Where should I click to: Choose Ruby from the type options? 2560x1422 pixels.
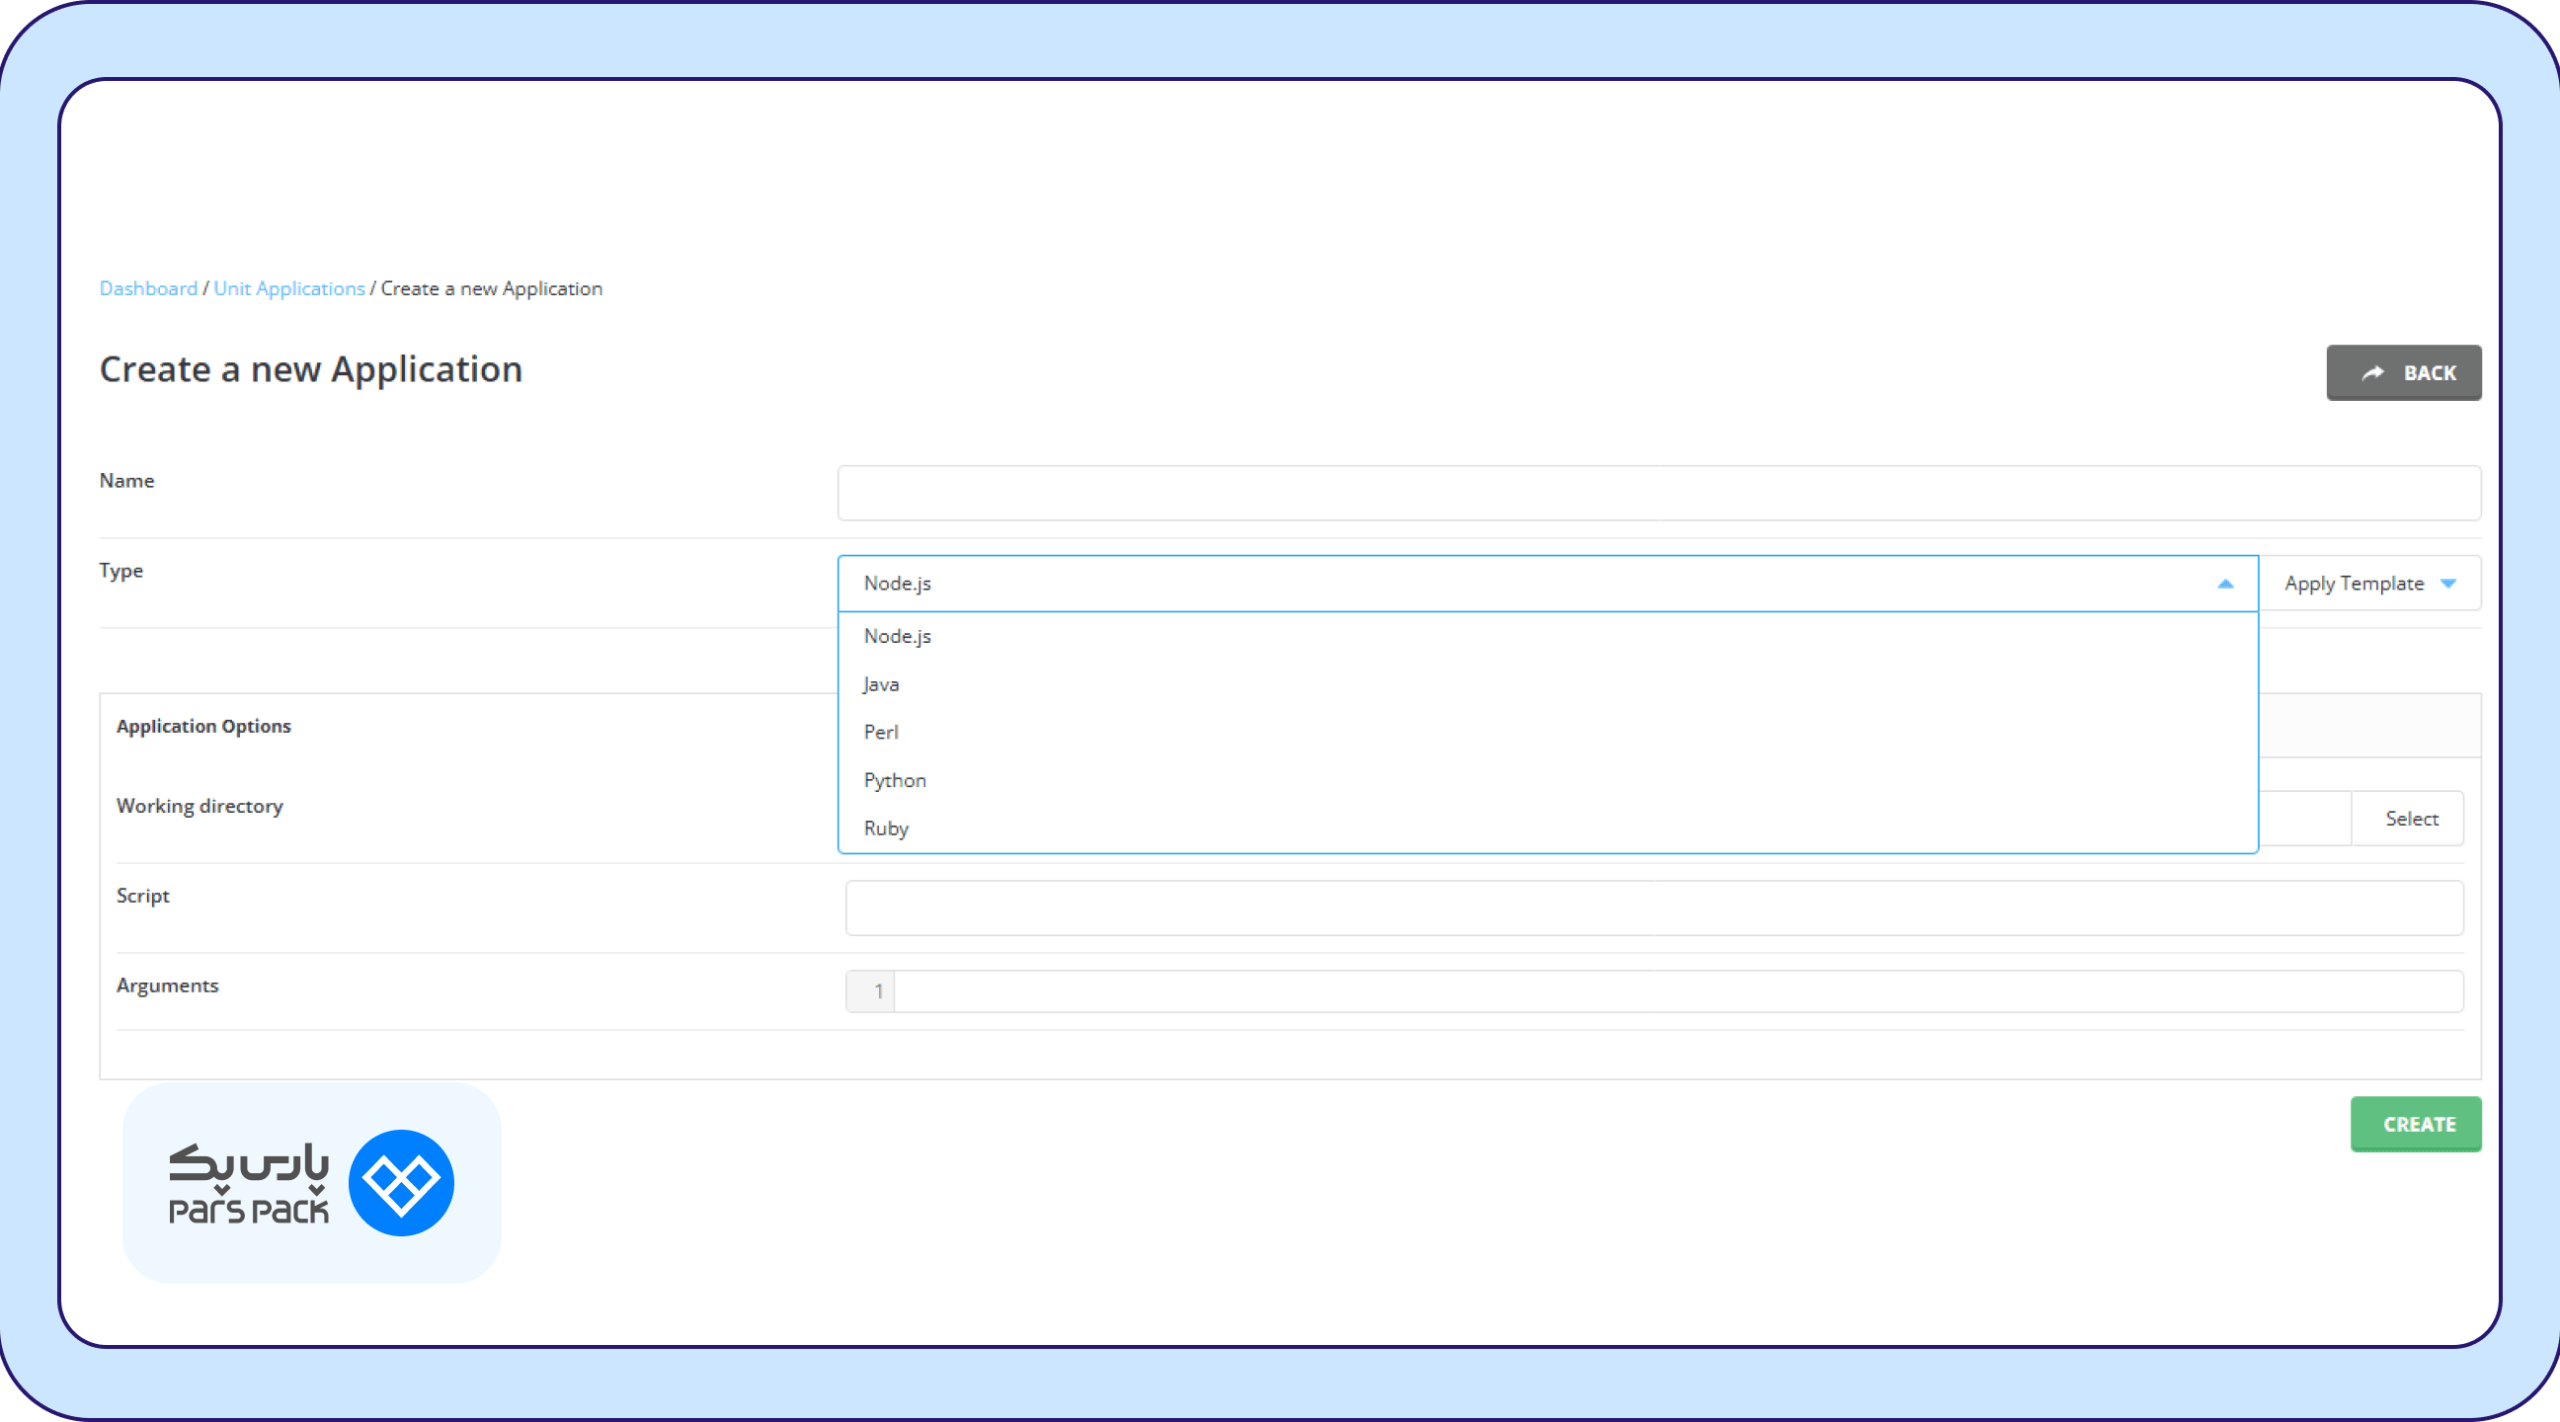point(886,828)
